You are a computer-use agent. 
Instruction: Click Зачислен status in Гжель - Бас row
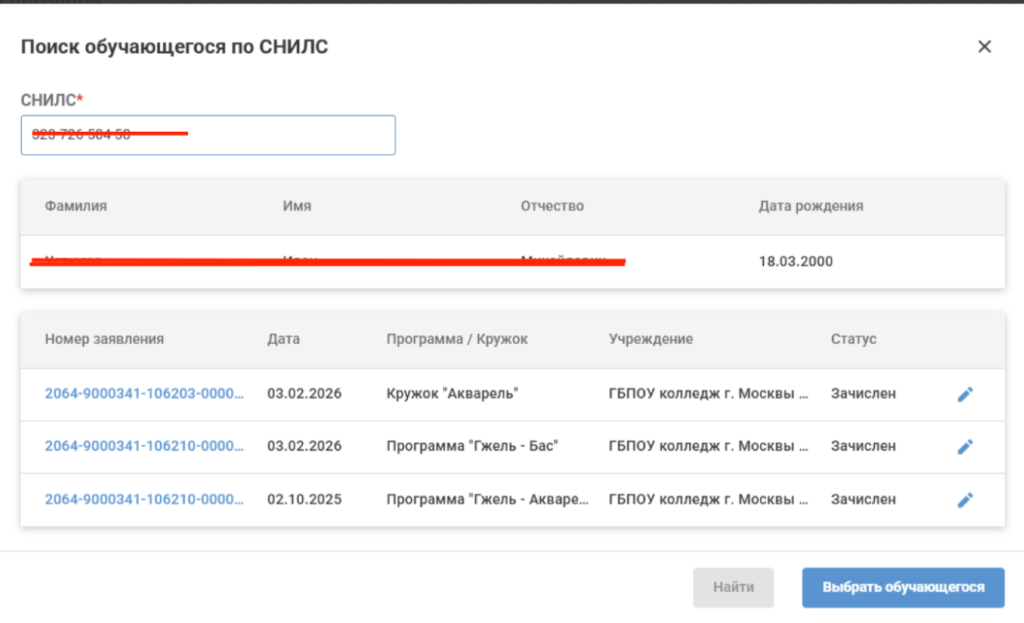(863, 445)
